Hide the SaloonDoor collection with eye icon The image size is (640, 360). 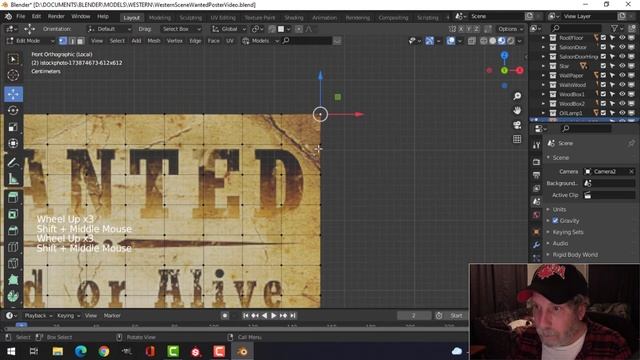(622, 47)
